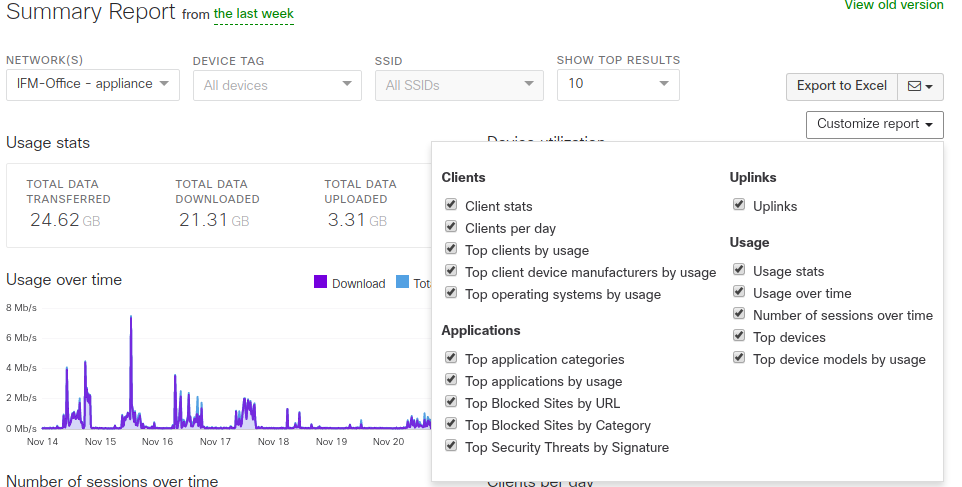Disable Top Blocked Sites by Category
Image resolution: width=962 pixels, height=487 pixels.
tap(451, 424)
